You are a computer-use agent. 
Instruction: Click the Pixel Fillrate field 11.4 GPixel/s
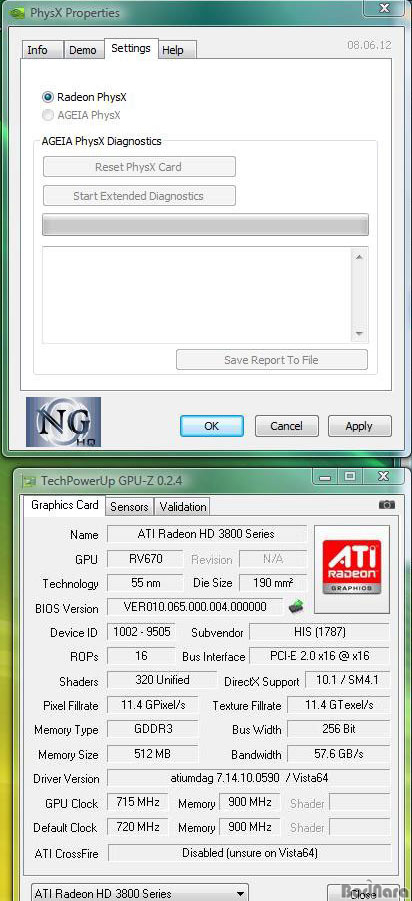(153, 704)
